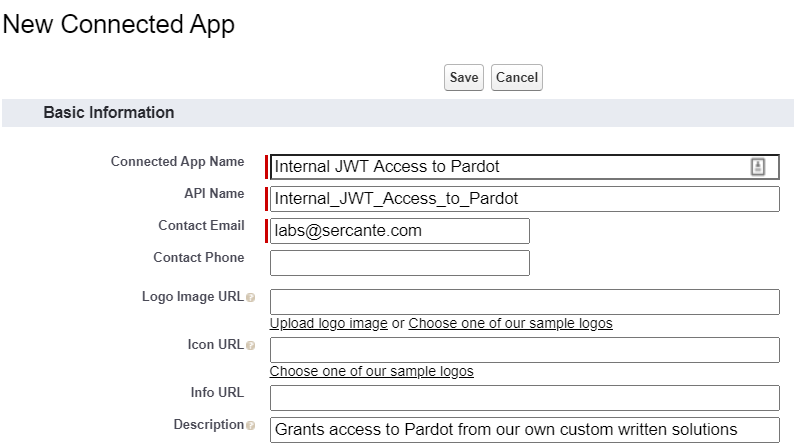
Task: Click the Logo Image URL input box
Action: click(525, 302)
